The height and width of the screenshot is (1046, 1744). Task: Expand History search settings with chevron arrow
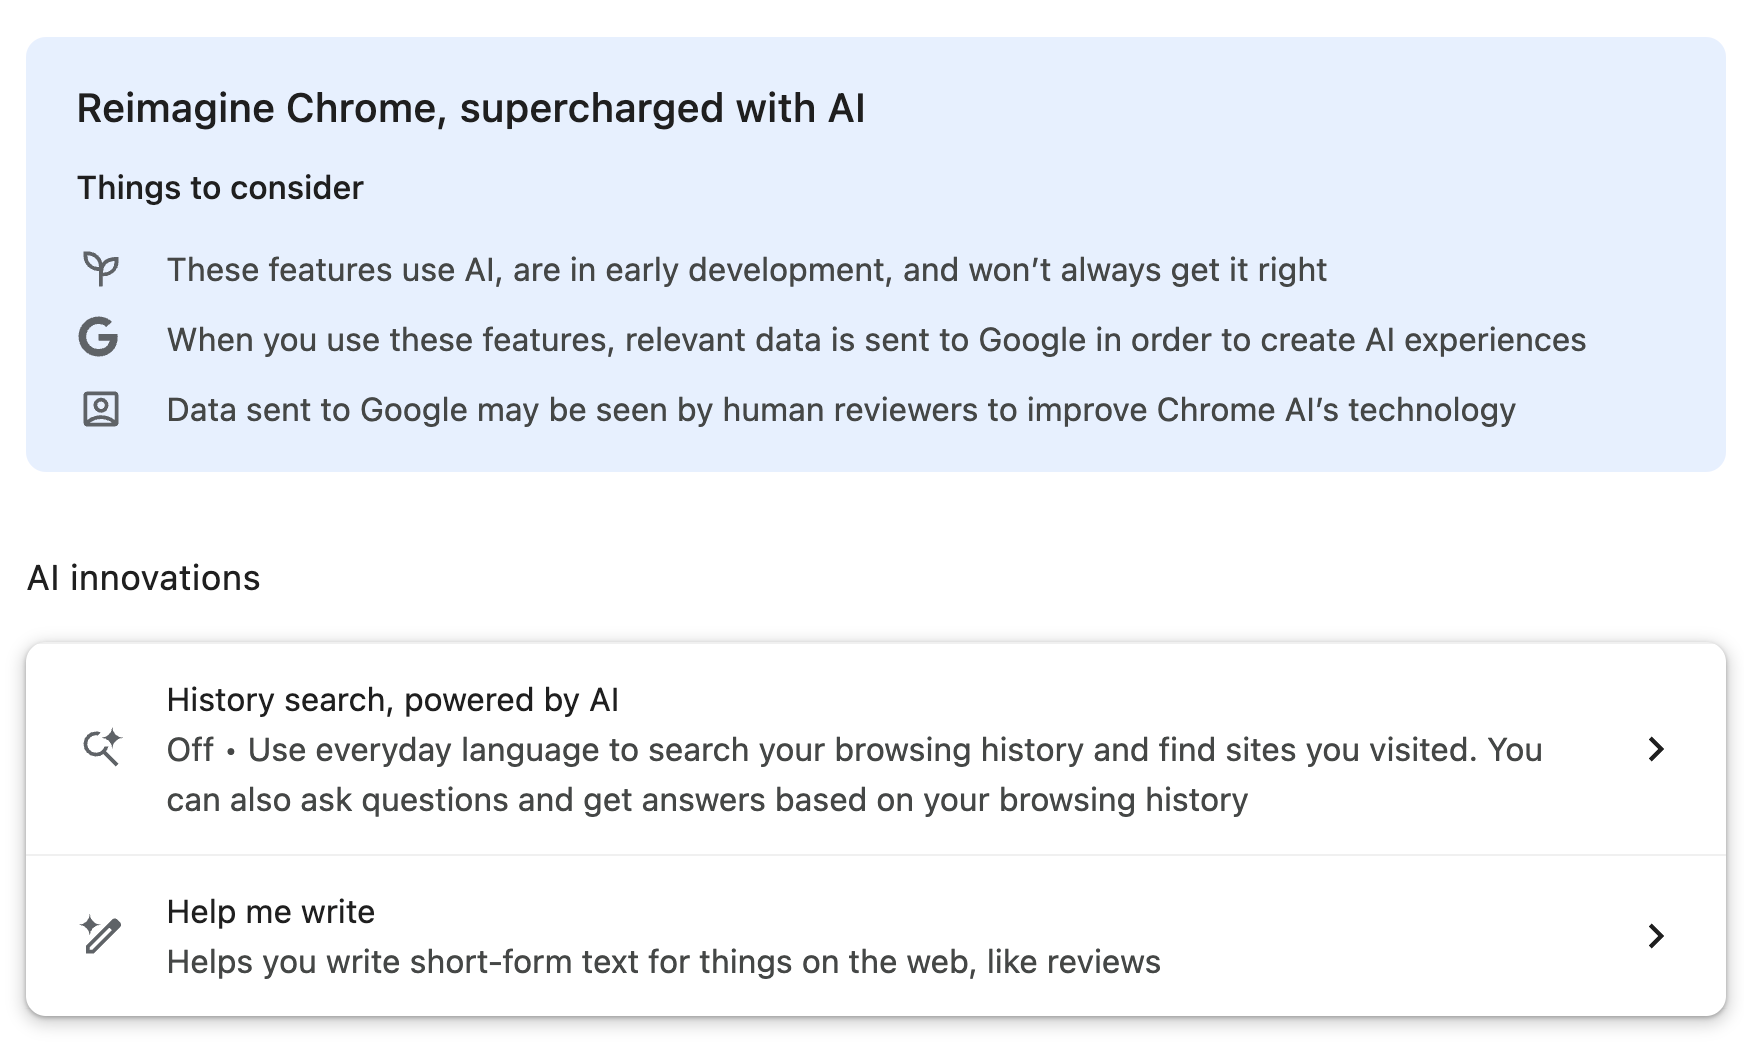click(x=1656, y=749)
